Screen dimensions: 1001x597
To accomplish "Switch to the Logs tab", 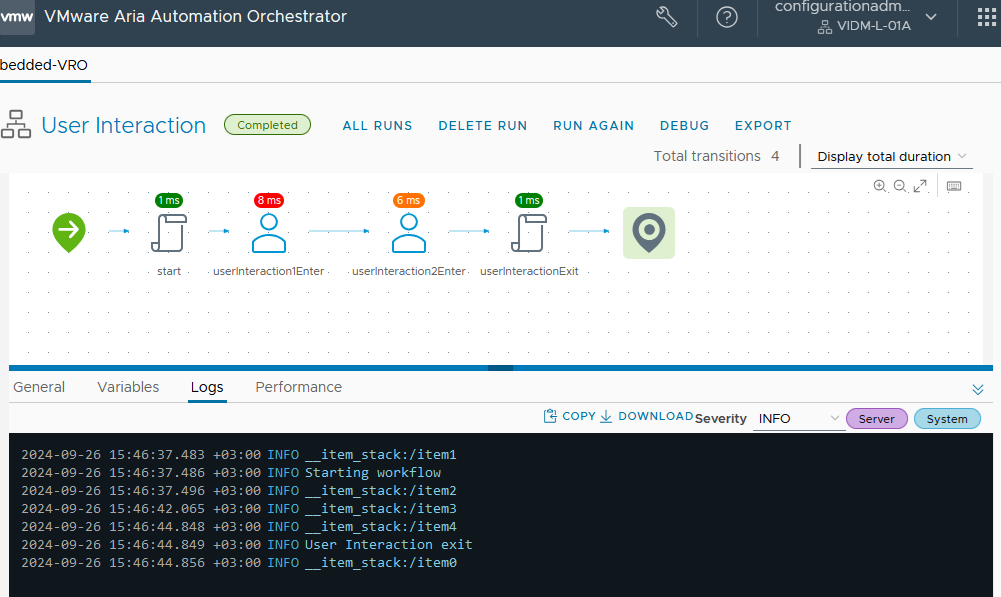I will pyautogui.click(x=207, y=387).
